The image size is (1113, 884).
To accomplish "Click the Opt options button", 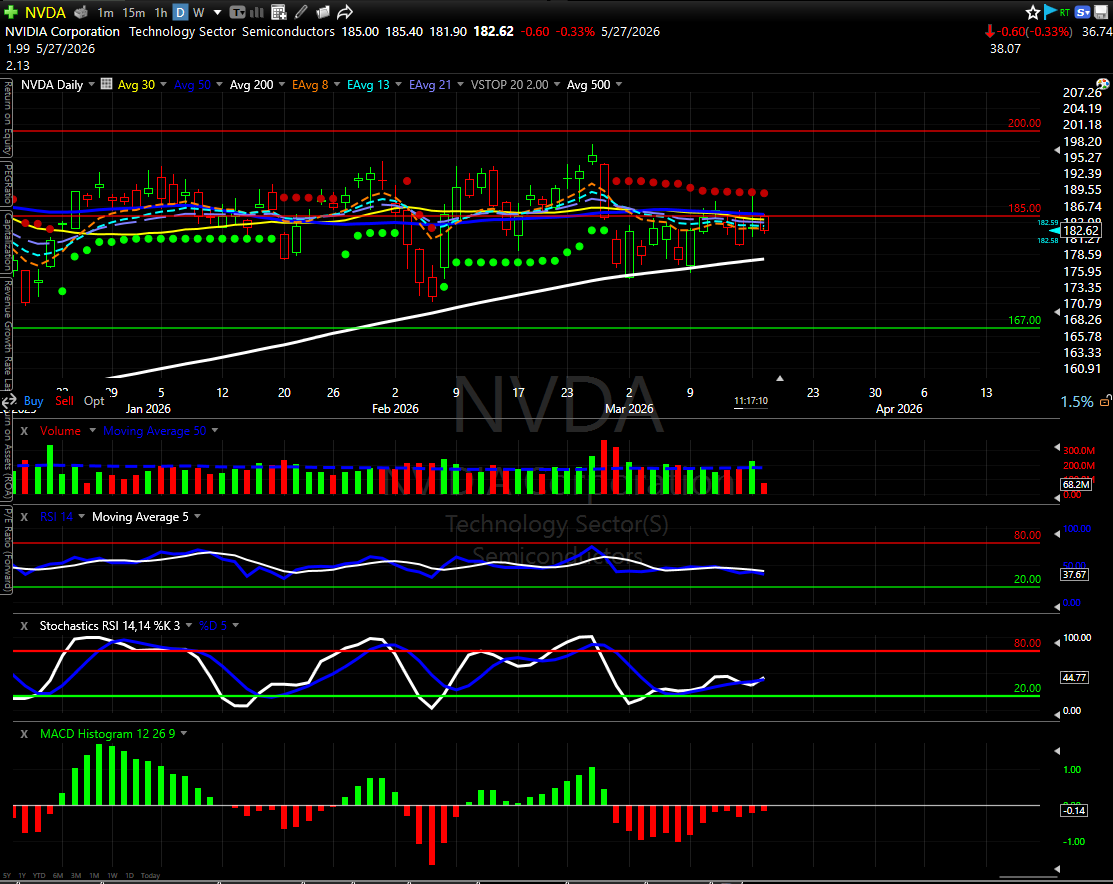I will (x=94, y=400).
